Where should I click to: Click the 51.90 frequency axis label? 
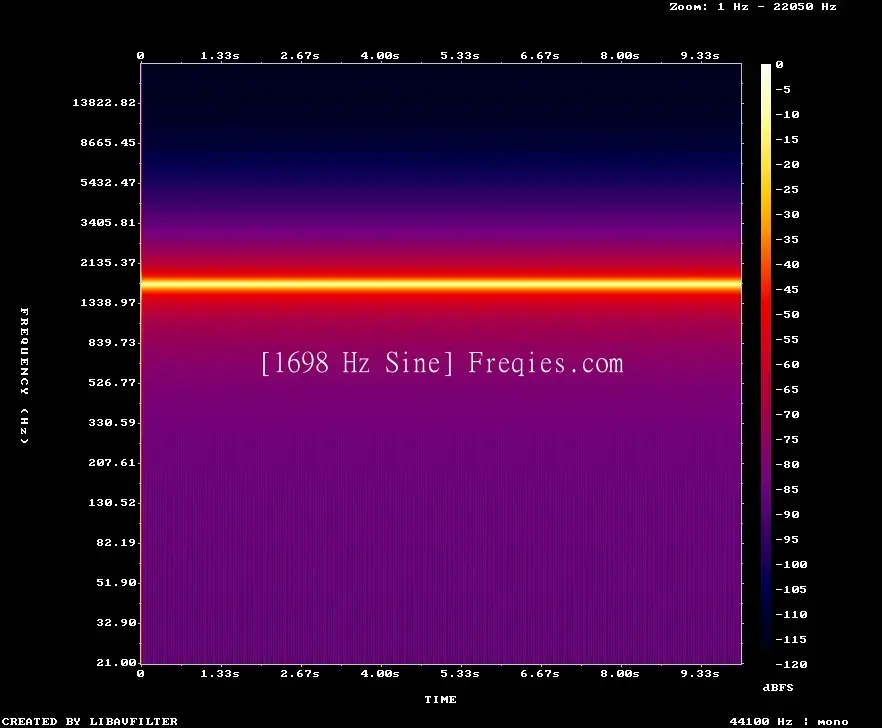pyautogui.click(x=116, y=582)
